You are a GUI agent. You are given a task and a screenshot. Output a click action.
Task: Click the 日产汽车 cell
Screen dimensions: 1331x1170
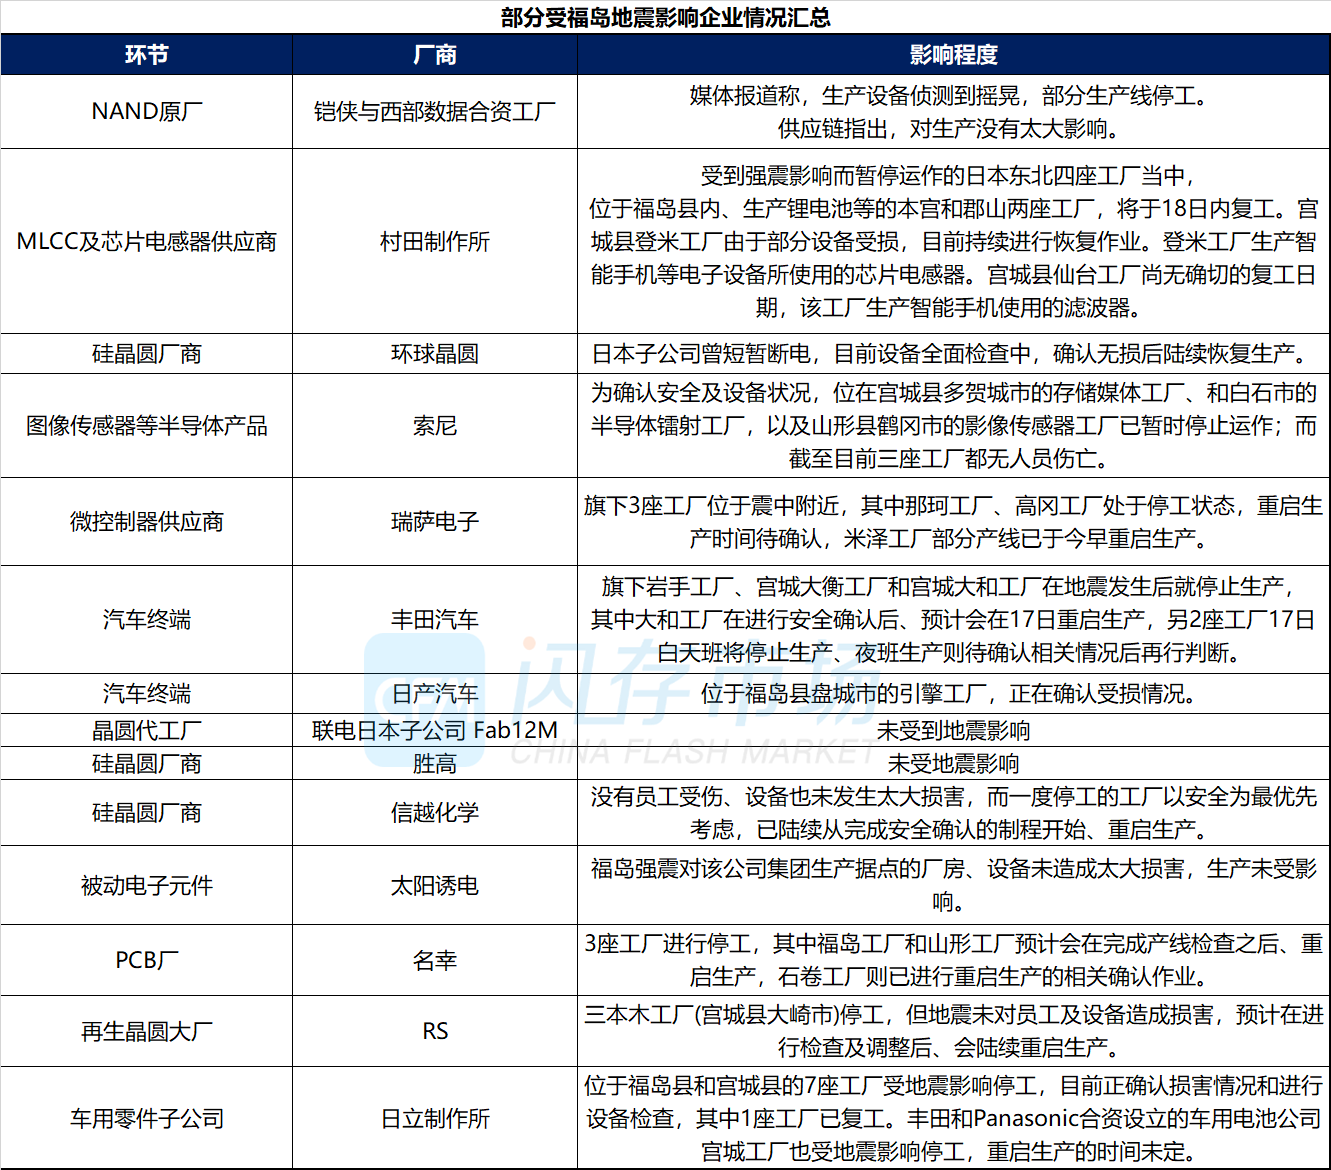click(435, 693)
